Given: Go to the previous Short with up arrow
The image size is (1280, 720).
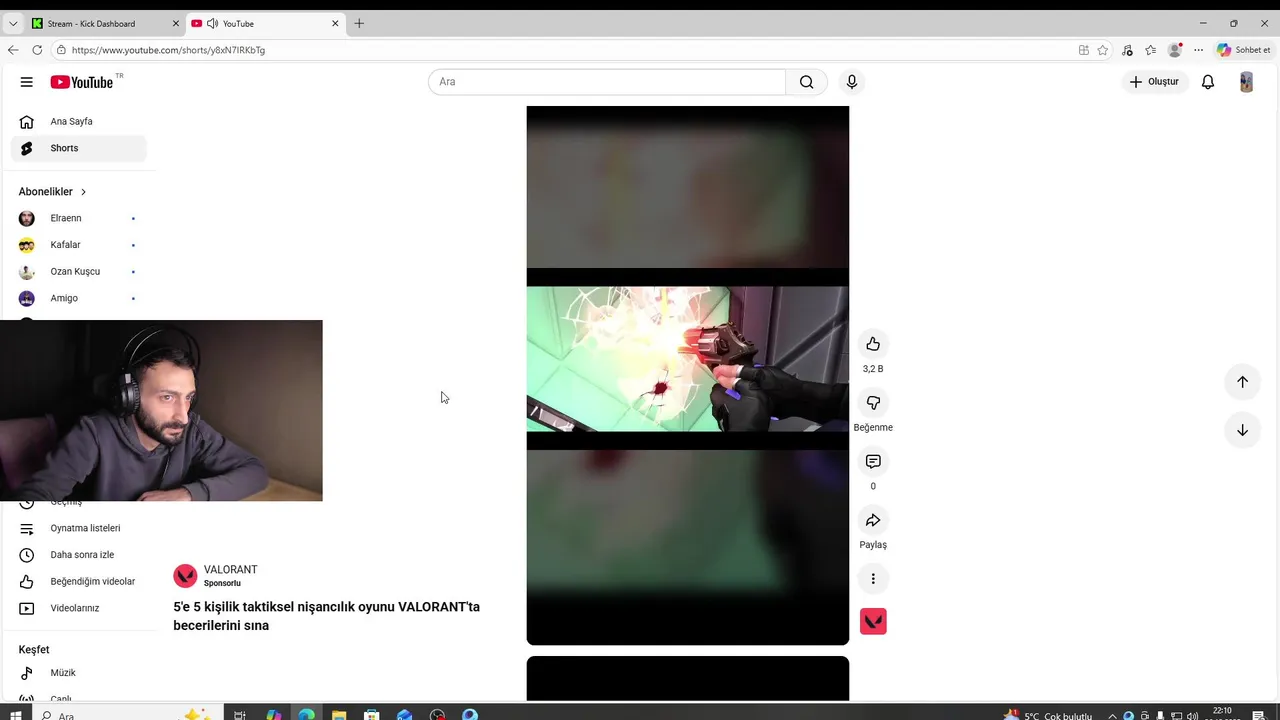Looking at the screenshot, I should tap(1242, 382).
